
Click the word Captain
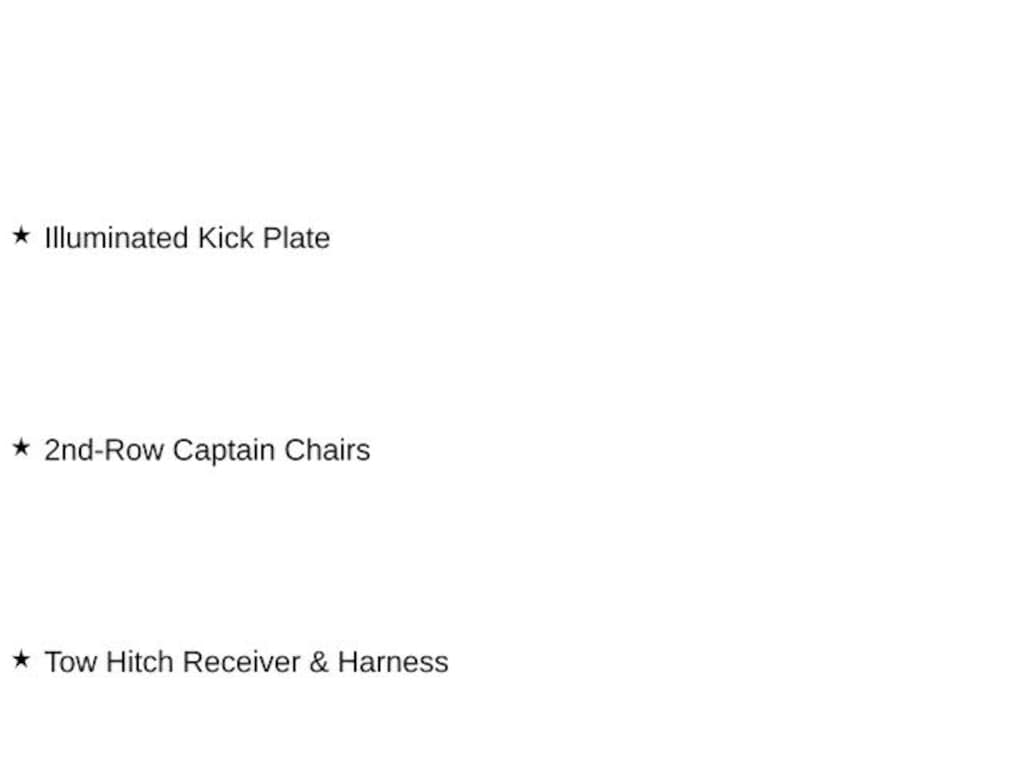pyautogui.click(x=224, y=451)
